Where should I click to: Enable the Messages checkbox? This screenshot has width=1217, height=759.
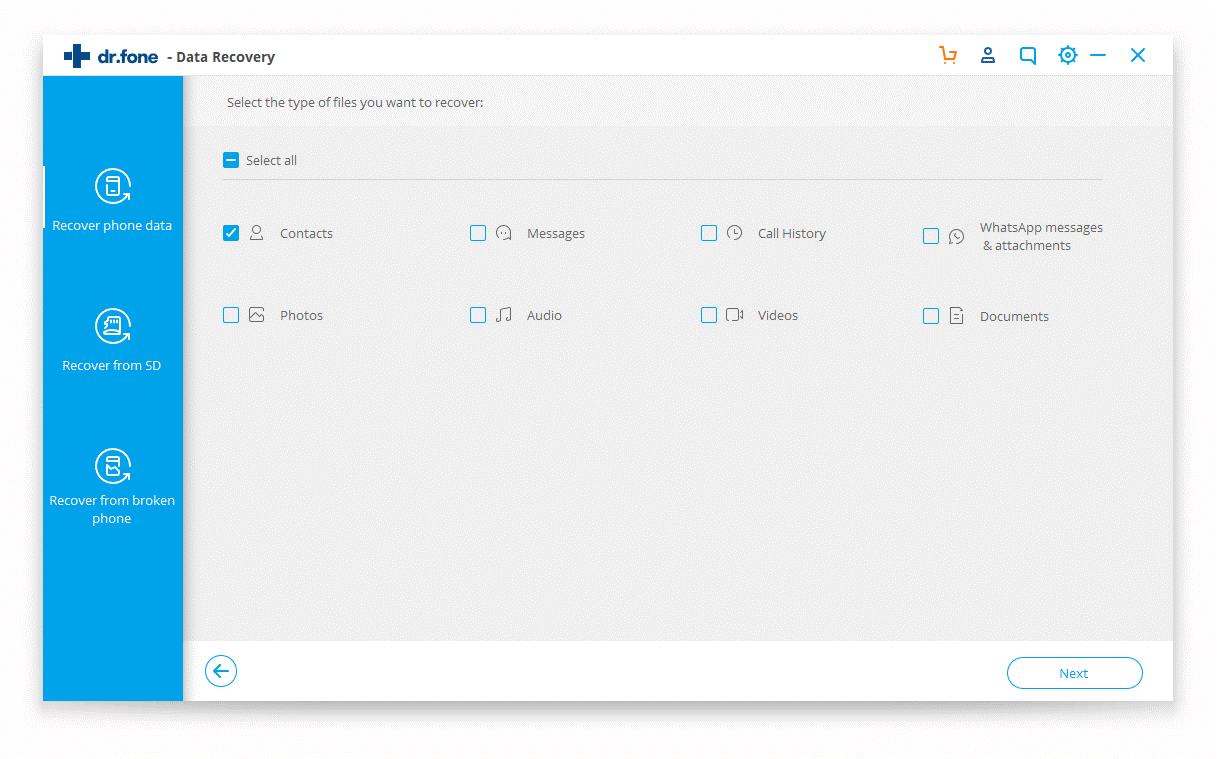coord(478,233)
